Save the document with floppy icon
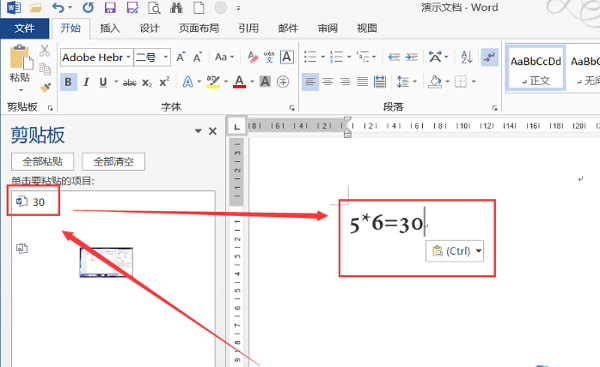This screenshot has width=600, height=367. (110, 7)
